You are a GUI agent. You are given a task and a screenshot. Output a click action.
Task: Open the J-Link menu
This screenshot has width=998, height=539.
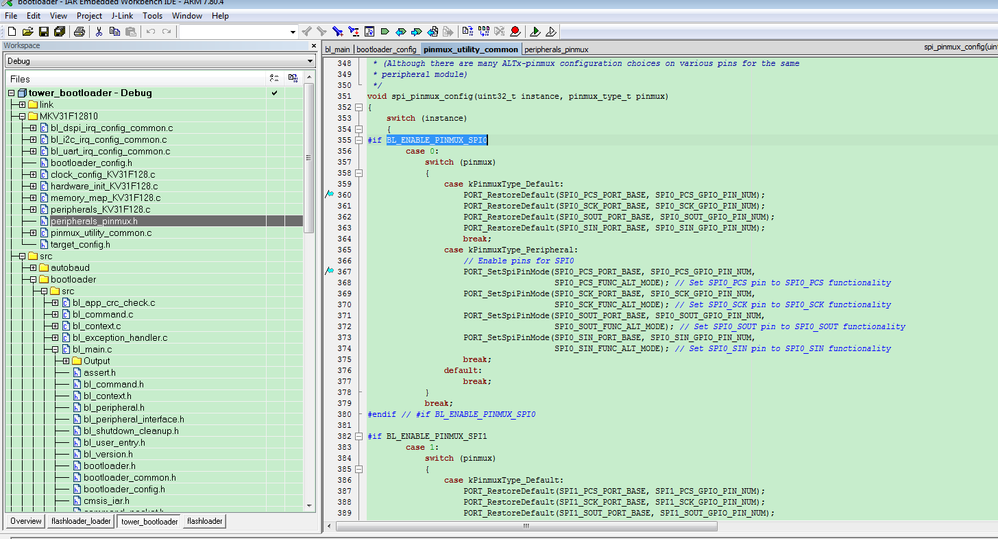point(122,16)
